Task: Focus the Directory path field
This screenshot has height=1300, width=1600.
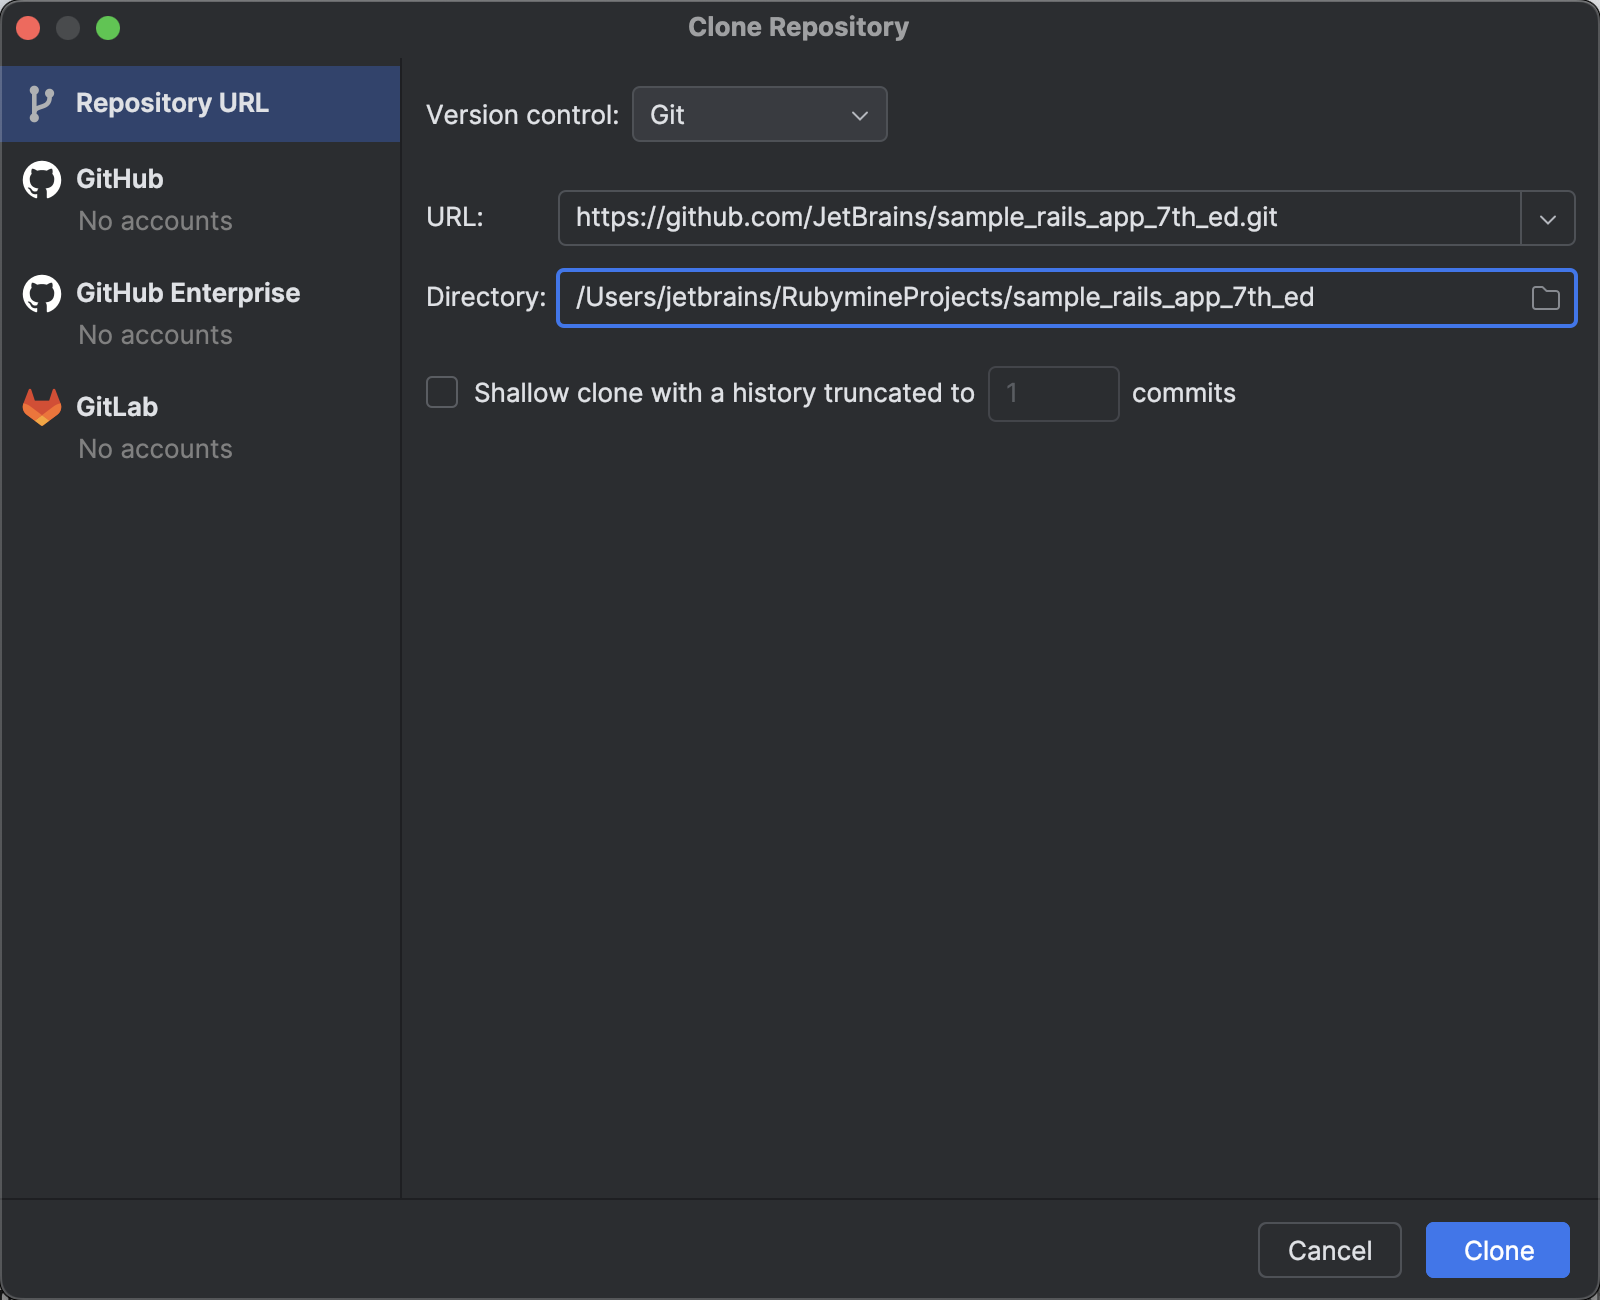Action: pos(1040,298)
